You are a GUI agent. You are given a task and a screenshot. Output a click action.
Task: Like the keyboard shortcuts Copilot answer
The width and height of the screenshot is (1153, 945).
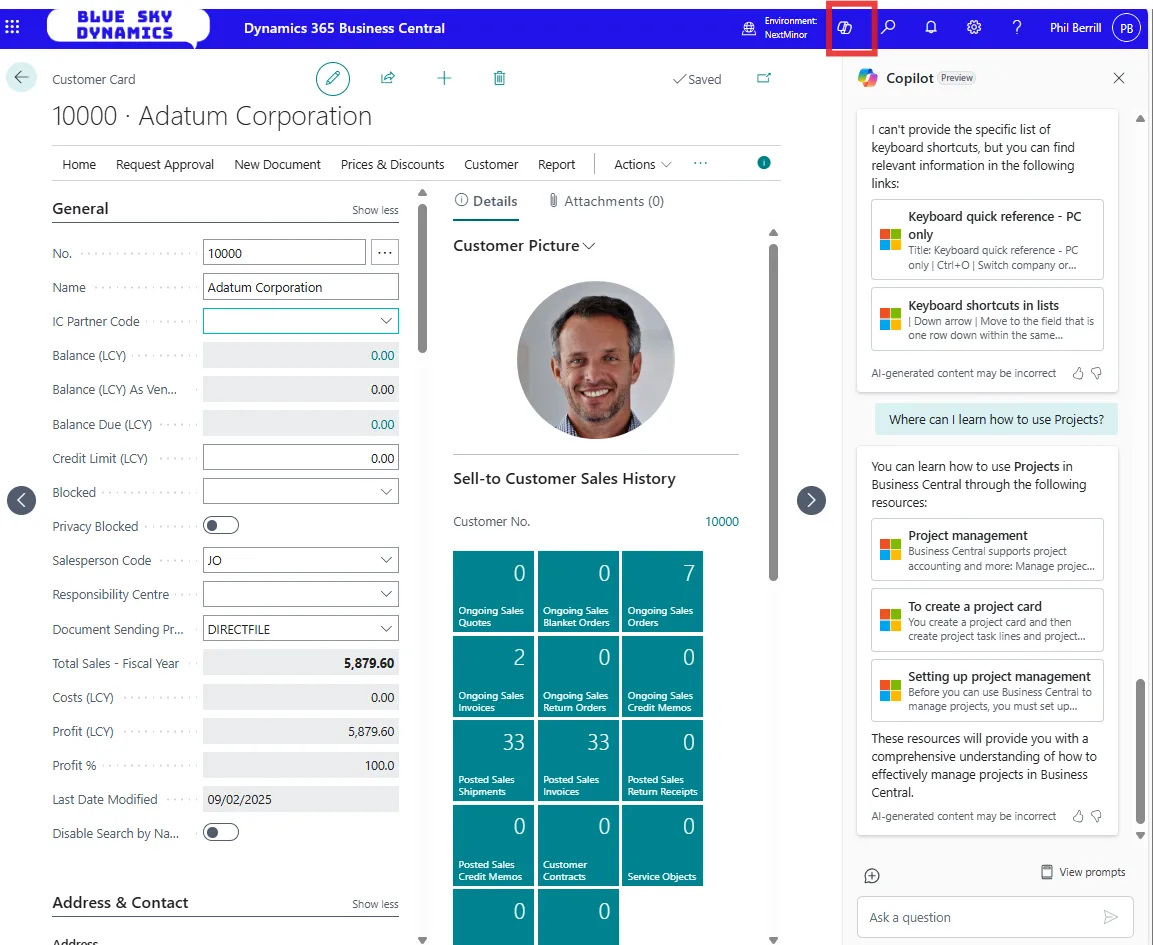[x=1078, y=374]
